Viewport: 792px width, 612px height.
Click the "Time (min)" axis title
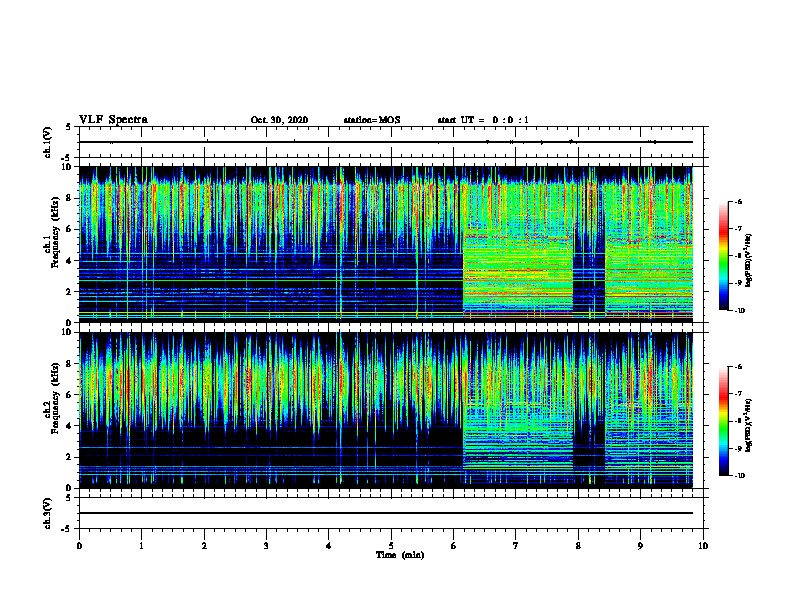point(400,555)
